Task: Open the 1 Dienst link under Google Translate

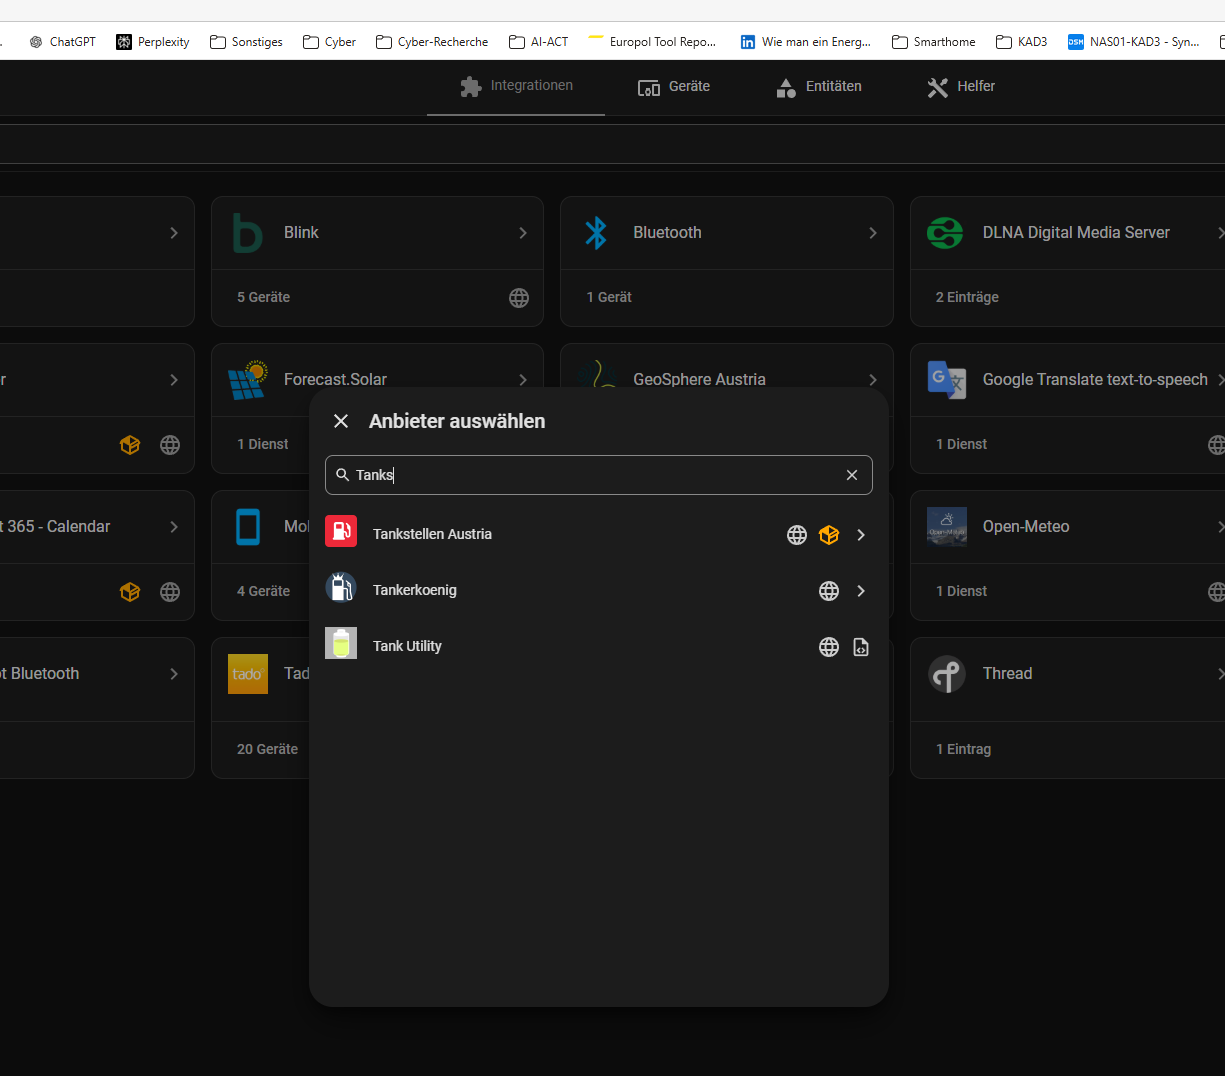Action: 961,444
